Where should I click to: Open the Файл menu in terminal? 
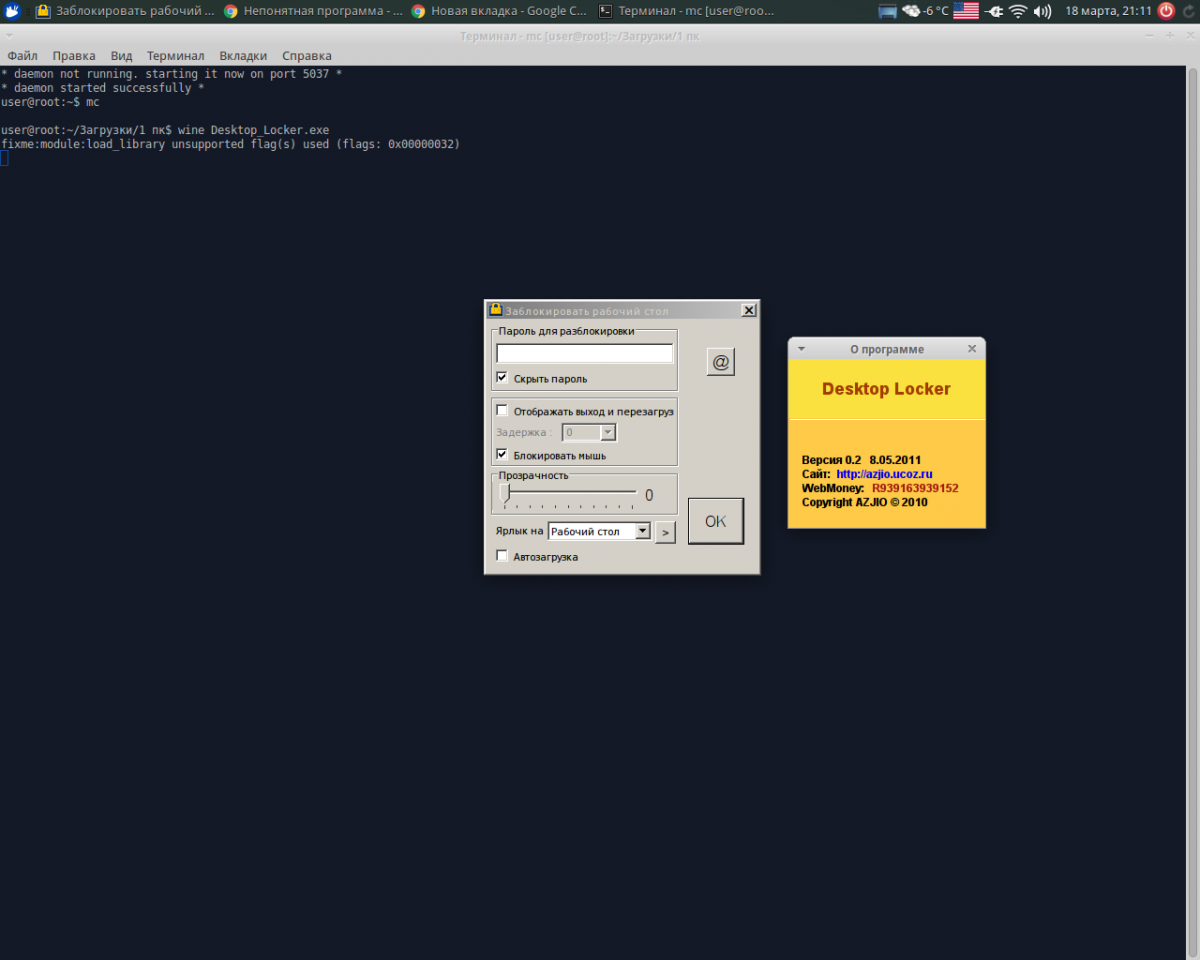[22, 56]
